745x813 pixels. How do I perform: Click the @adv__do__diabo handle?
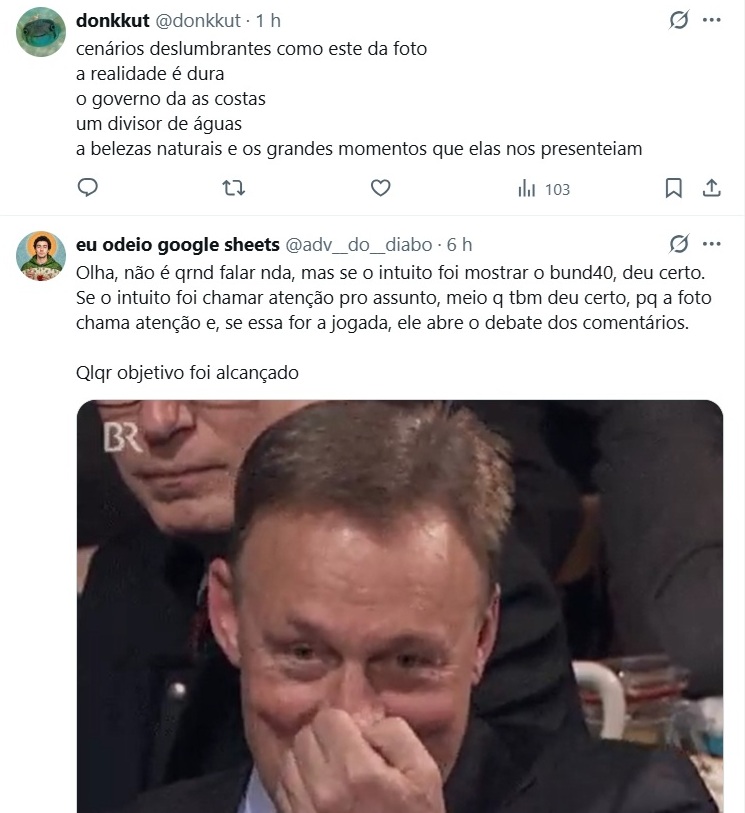click(x=360, y=245)
